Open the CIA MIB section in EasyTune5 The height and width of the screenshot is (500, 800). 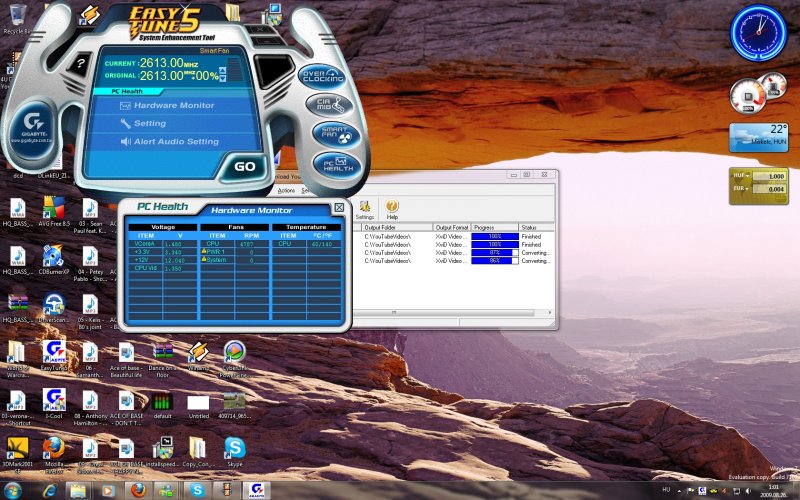330,105
